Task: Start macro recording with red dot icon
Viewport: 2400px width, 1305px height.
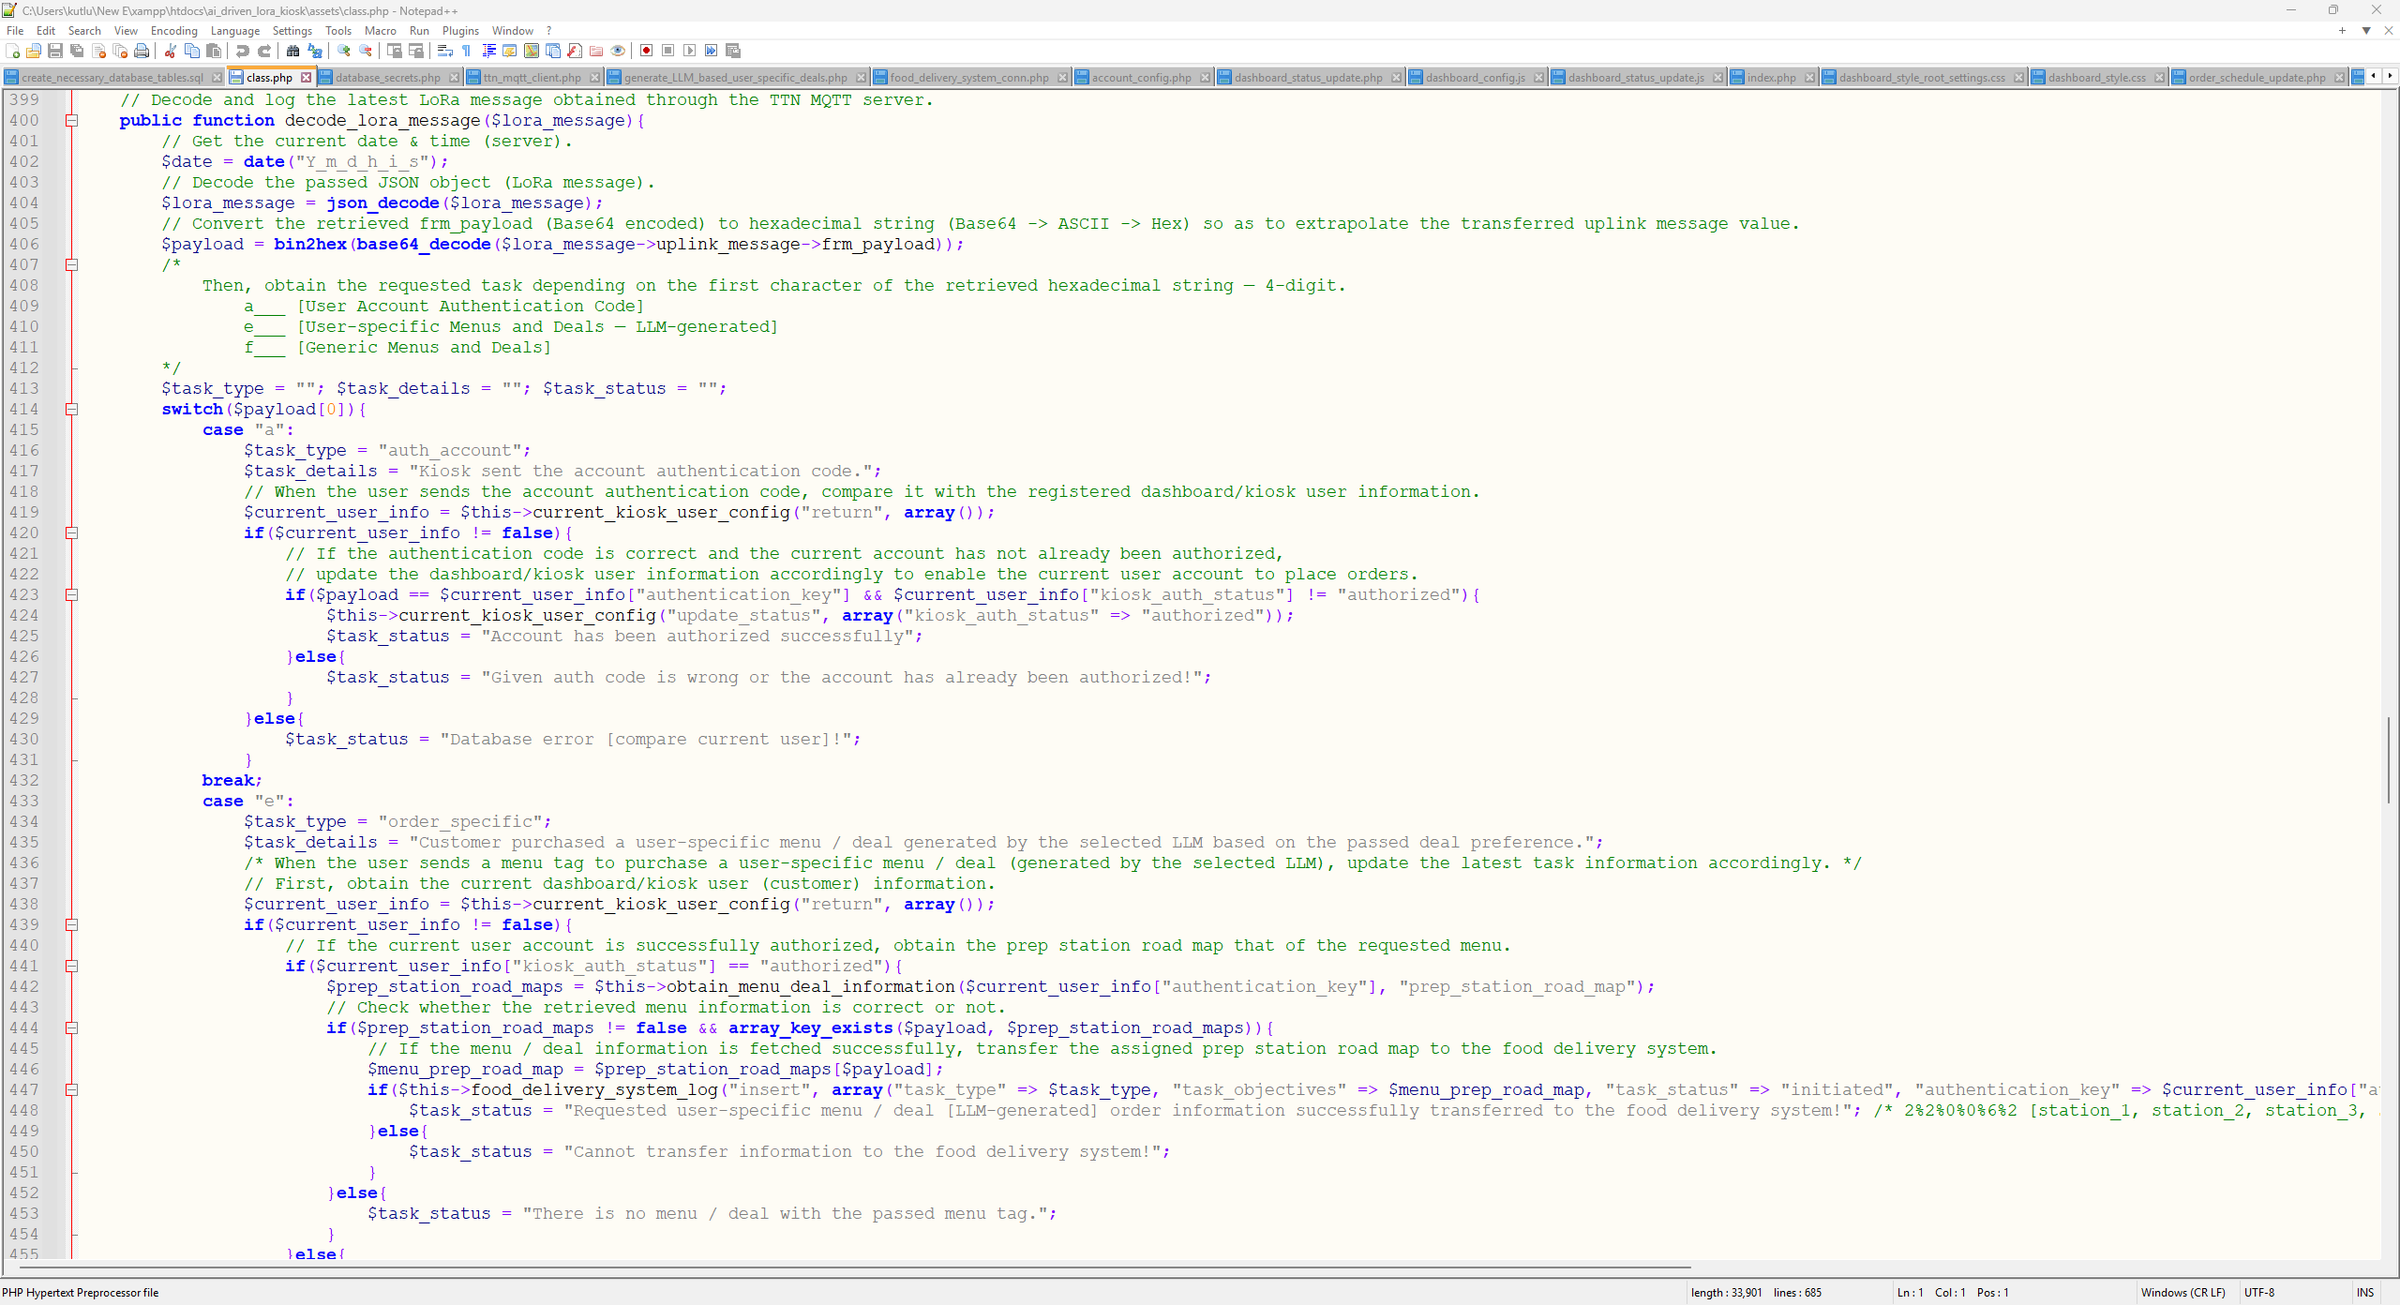Action: pos(646,51)
